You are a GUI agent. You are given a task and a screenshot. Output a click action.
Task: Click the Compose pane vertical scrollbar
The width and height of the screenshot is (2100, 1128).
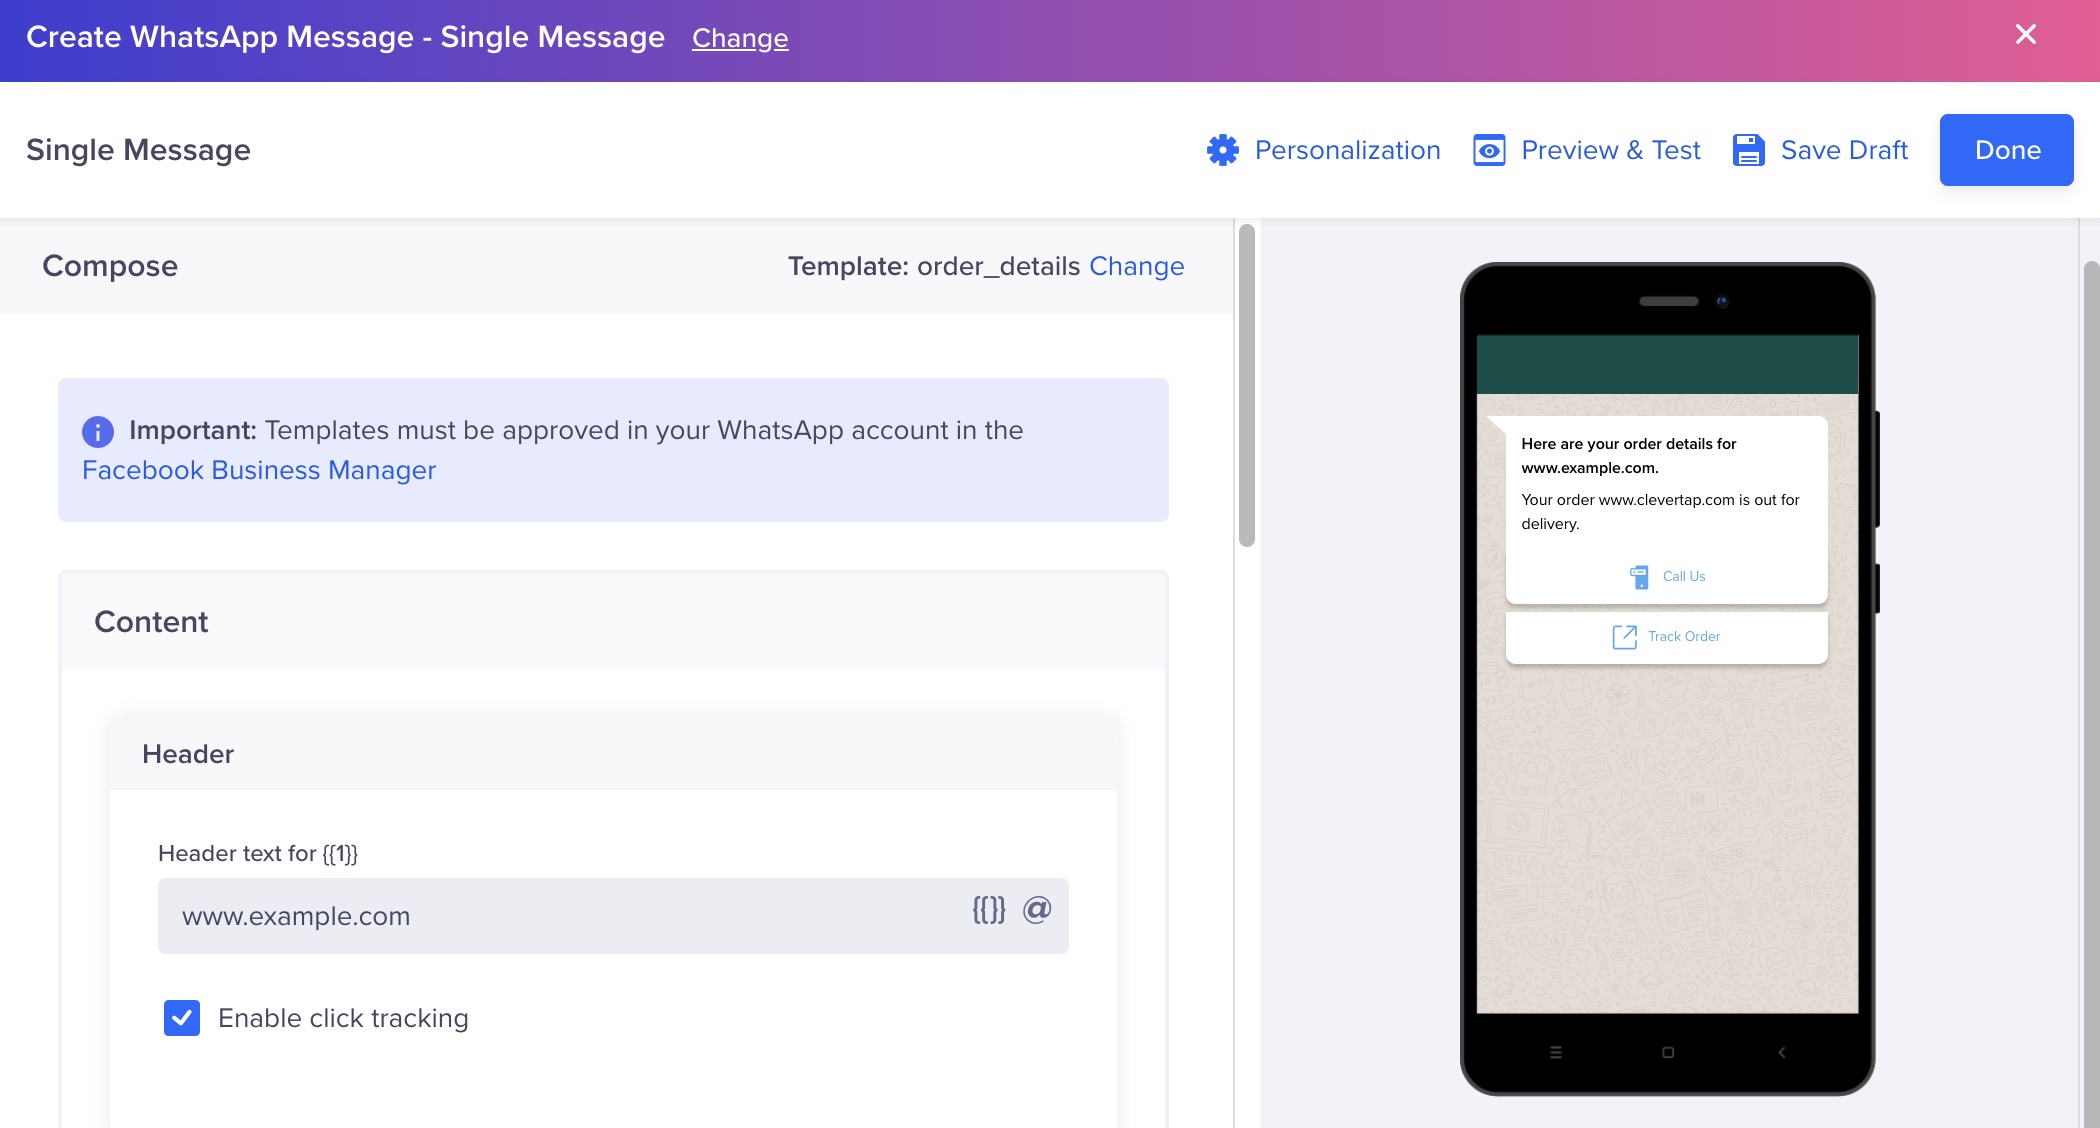1246,386
